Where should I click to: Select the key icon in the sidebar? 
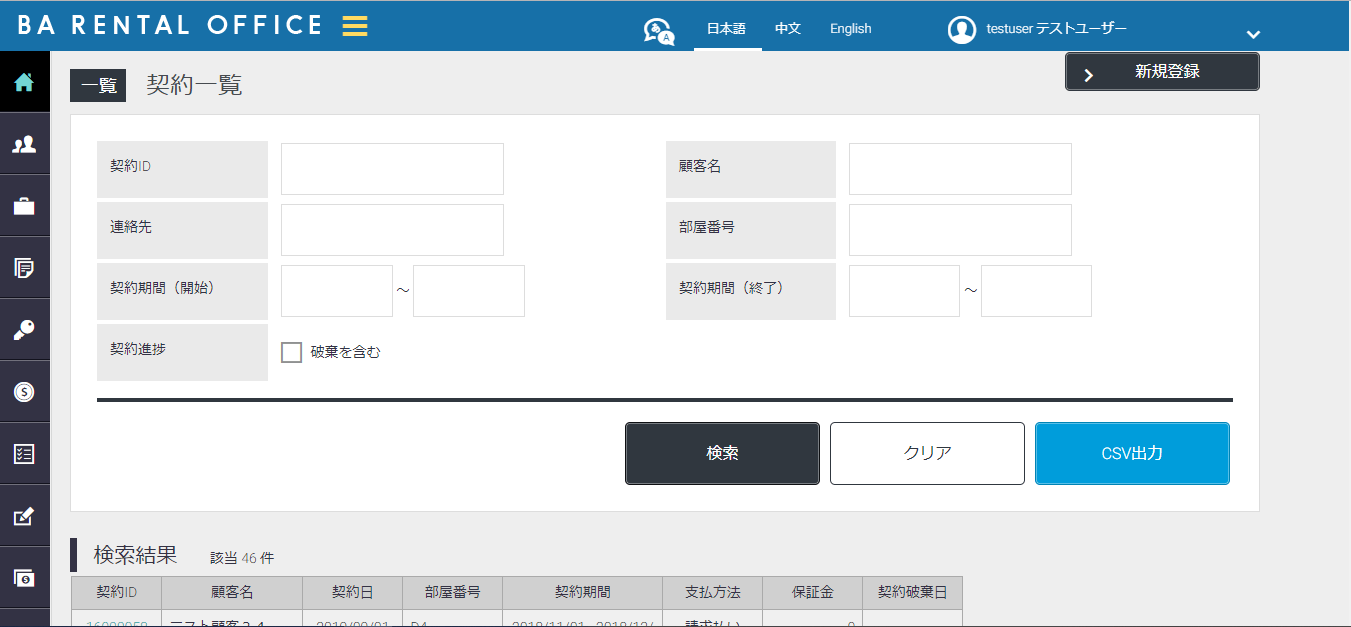click(x=24, y=331)
